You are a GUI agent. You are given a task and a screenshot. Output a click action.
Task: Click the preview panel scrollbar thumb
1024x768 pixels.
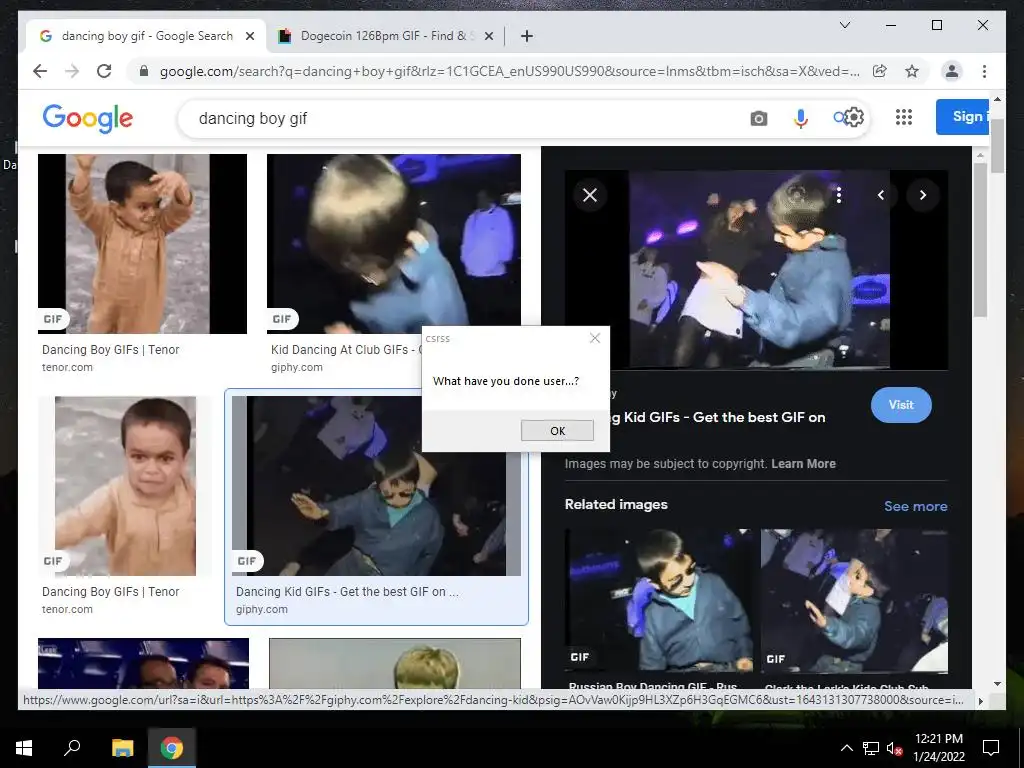tap(980, 240)
